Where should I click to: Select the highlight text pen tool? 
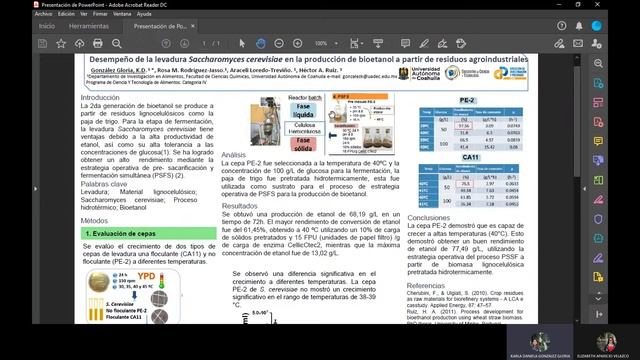(x=424, y=43)
